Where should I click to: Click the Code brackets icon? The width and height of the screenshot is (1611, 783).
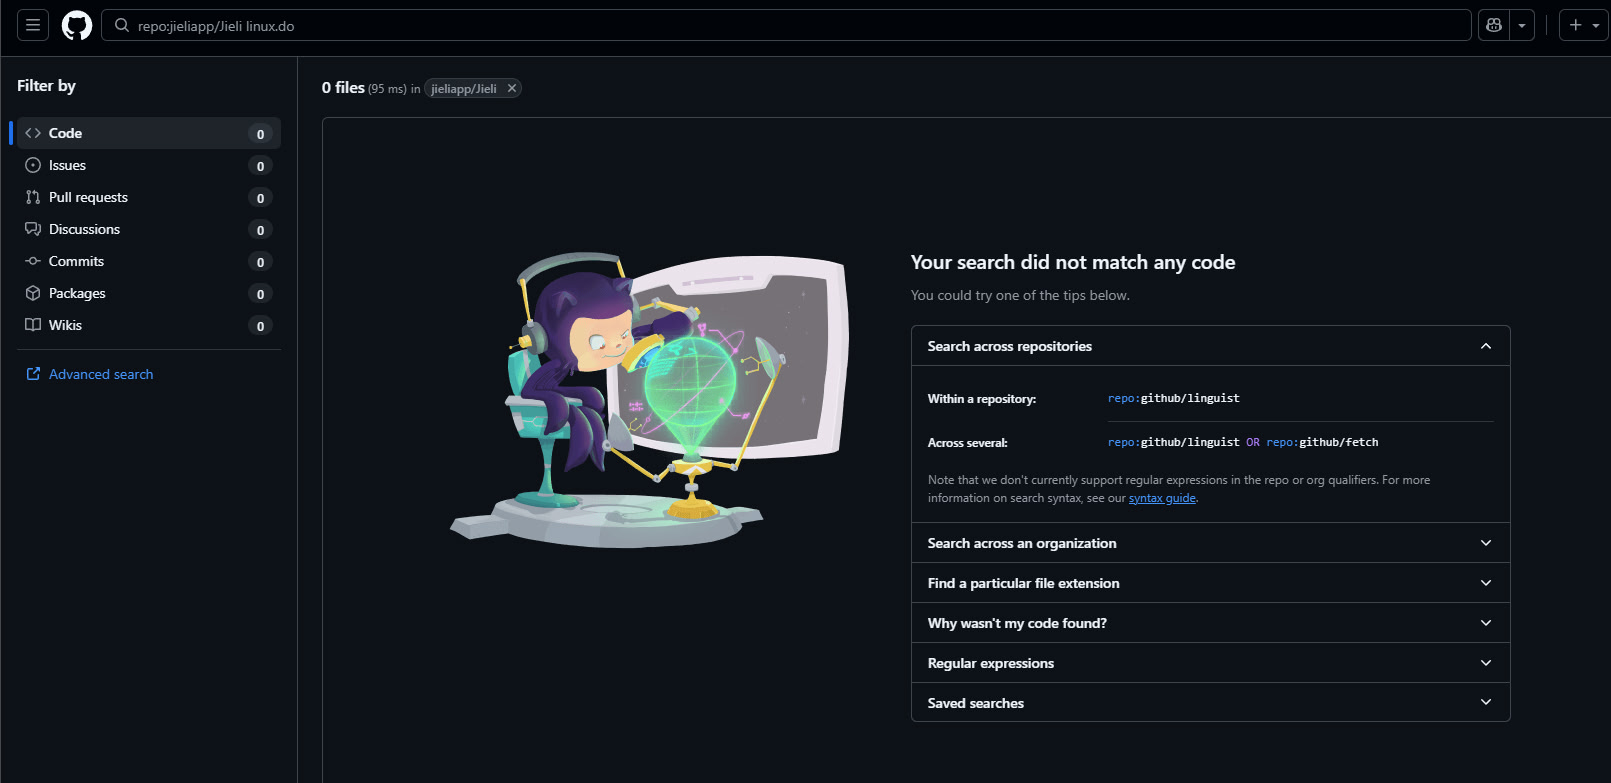(x=33, y=133)
